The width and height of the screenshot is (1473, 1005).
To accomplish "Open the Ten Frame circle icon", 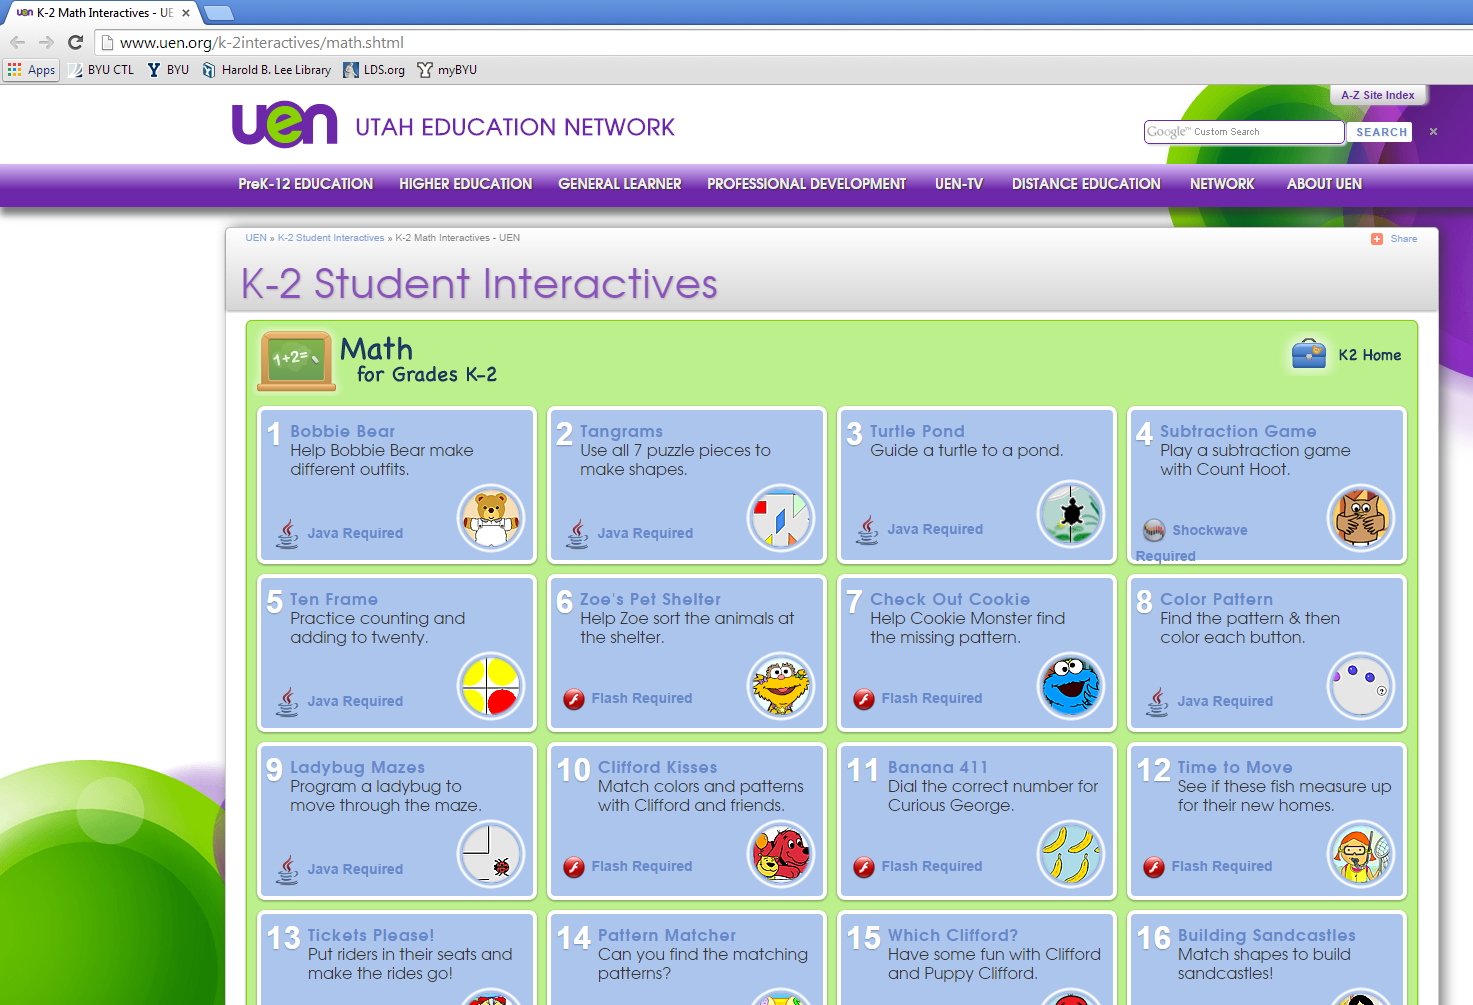I will point(491,686).
